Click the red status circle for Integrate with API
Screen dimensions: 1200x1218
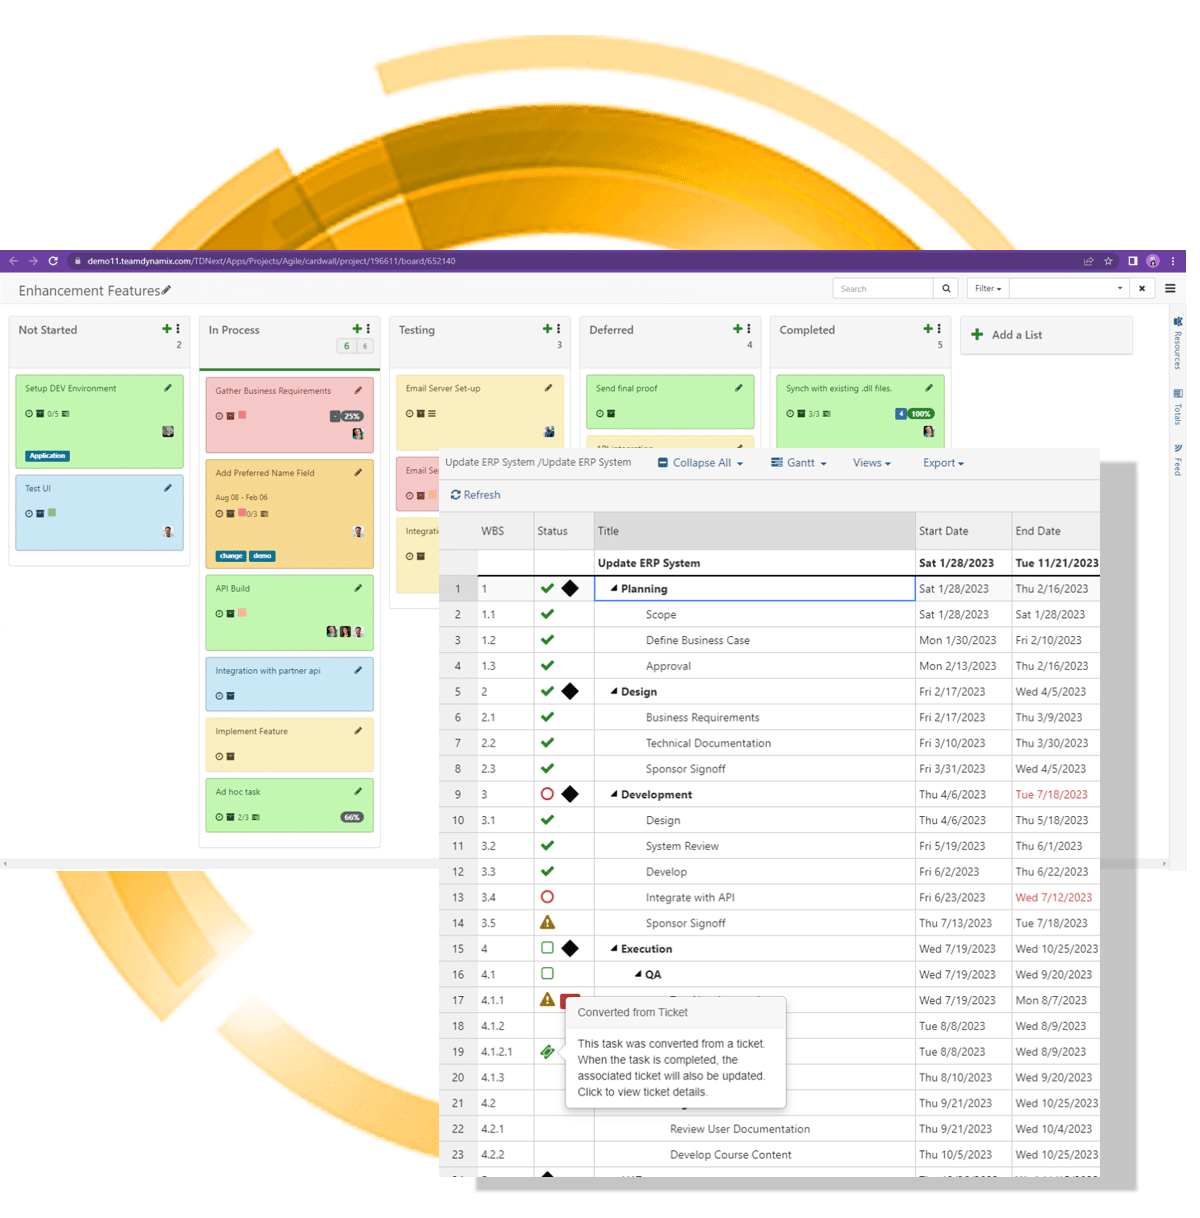(547, 897)
